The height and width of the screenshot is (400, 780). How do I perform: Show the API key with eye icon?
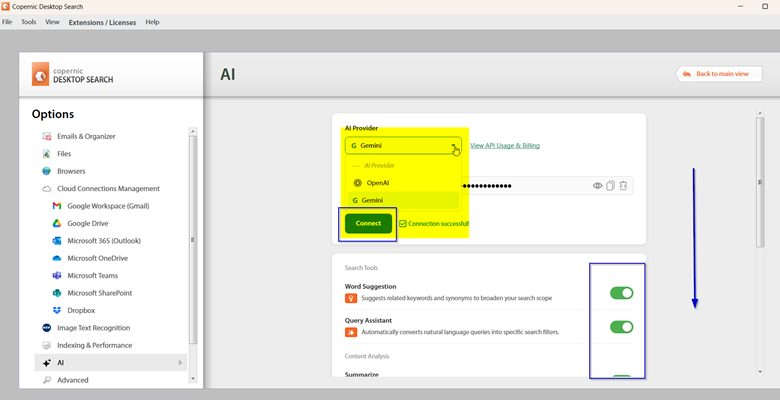point(597,186)
